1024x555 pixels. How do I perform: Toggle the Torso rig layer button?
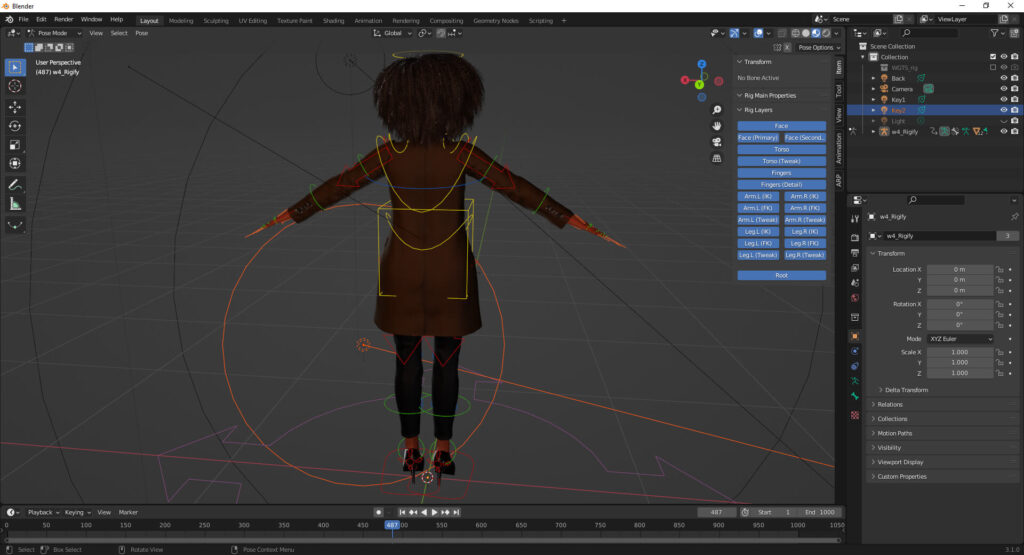pos(781,149)
